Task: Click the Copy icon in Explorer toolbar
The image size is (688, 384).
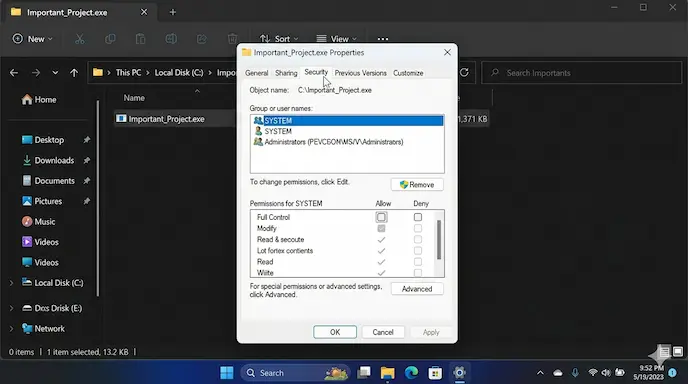Action: click(x=110, y=39)
